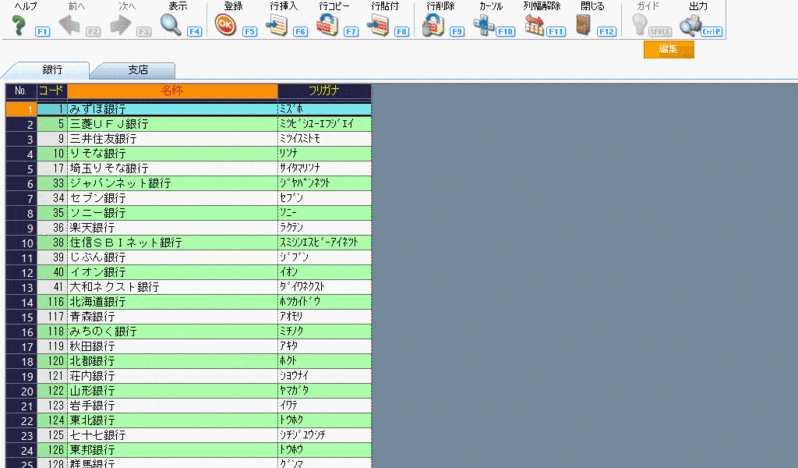Select the 埼玉りそな銀行 cell
The height and width of the screenshot is (468, 798).
(173, 168)
